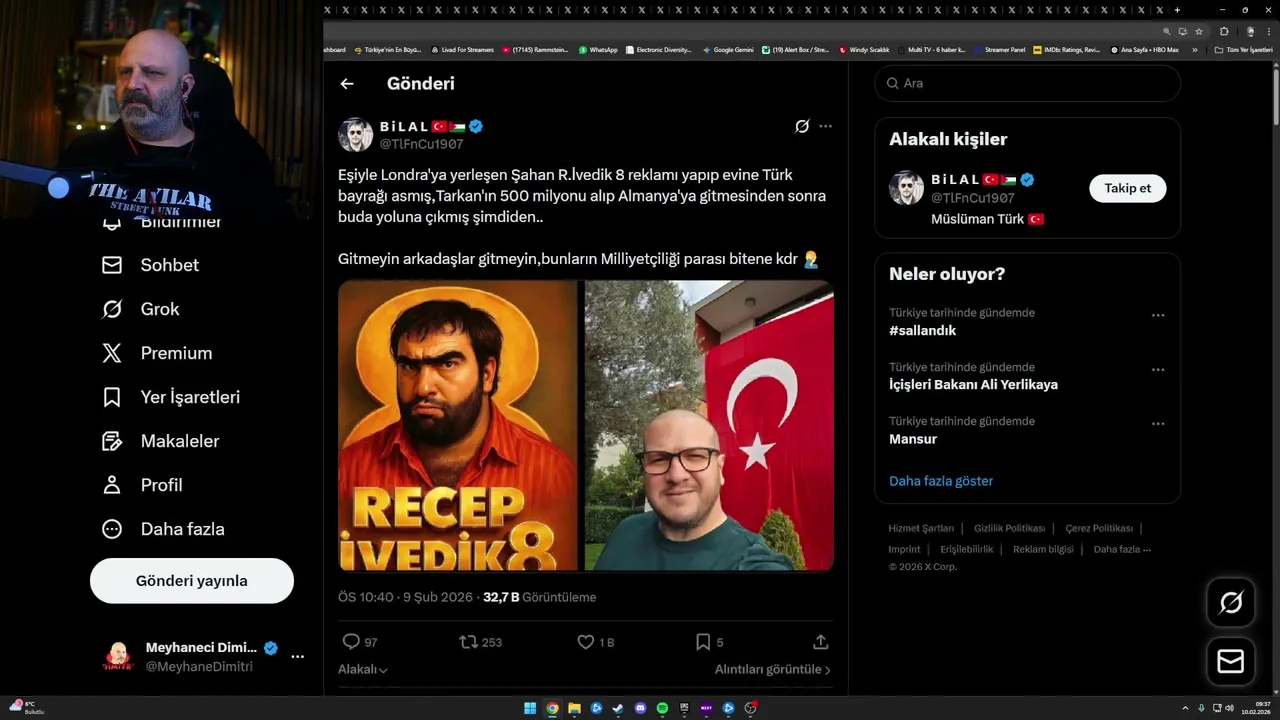The height and width of the screenshot is (720, 1280).
Task: Open more options for Mansur trend
Action: tap(1158, 423)
